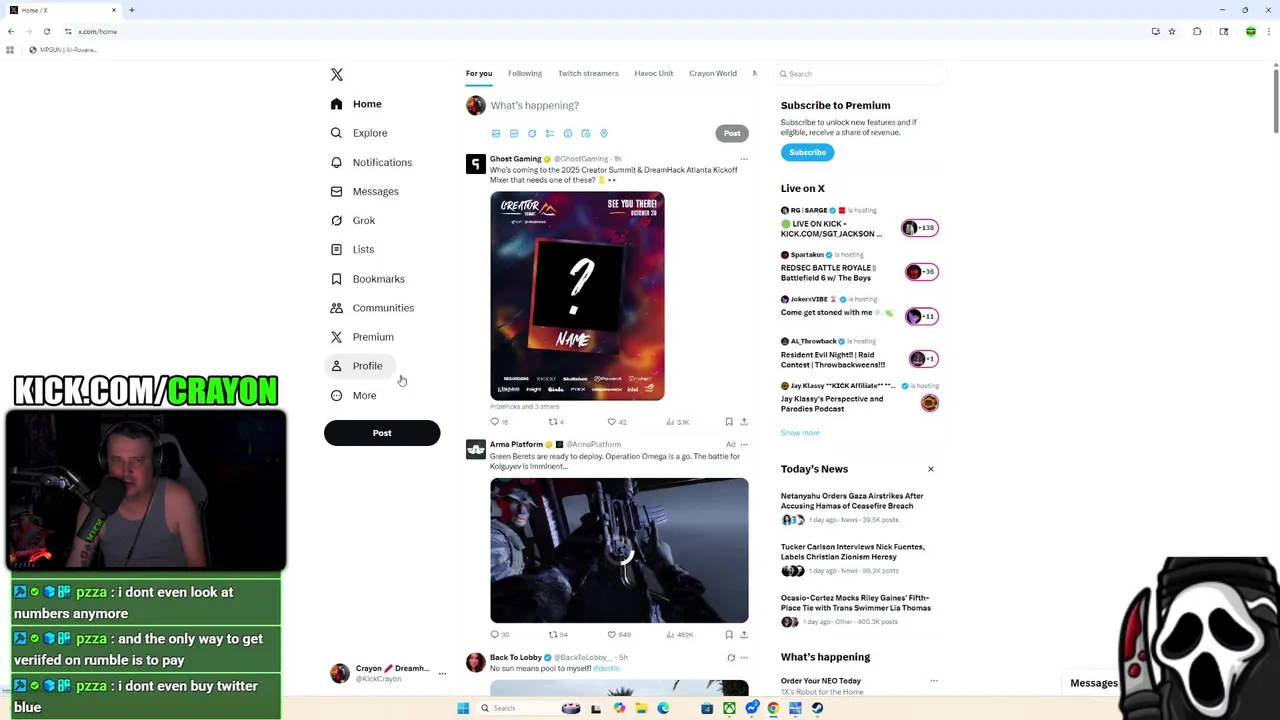Switch to the Crayon World tab
The image size is (1280, 720).
pos(713,73)
